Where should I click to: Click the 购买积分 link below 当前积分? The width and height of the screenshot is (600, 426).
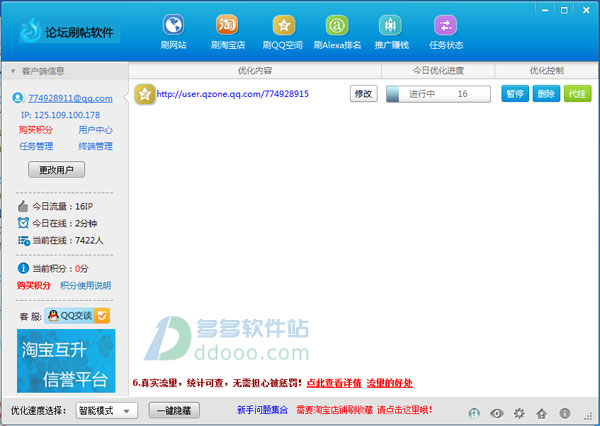click(34, 286)
